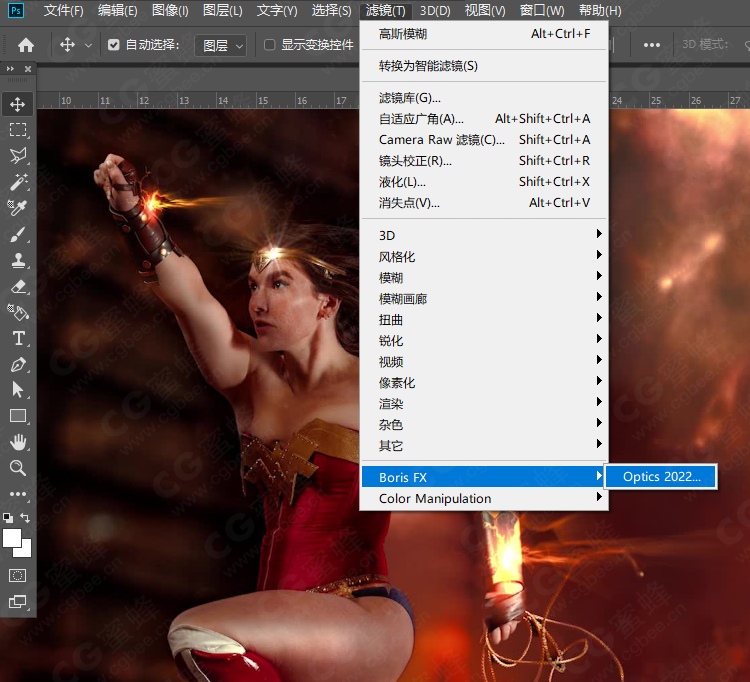Select the Rectangle shape tool
Viewport: 750px width, 682px height.
coord(18,416)
